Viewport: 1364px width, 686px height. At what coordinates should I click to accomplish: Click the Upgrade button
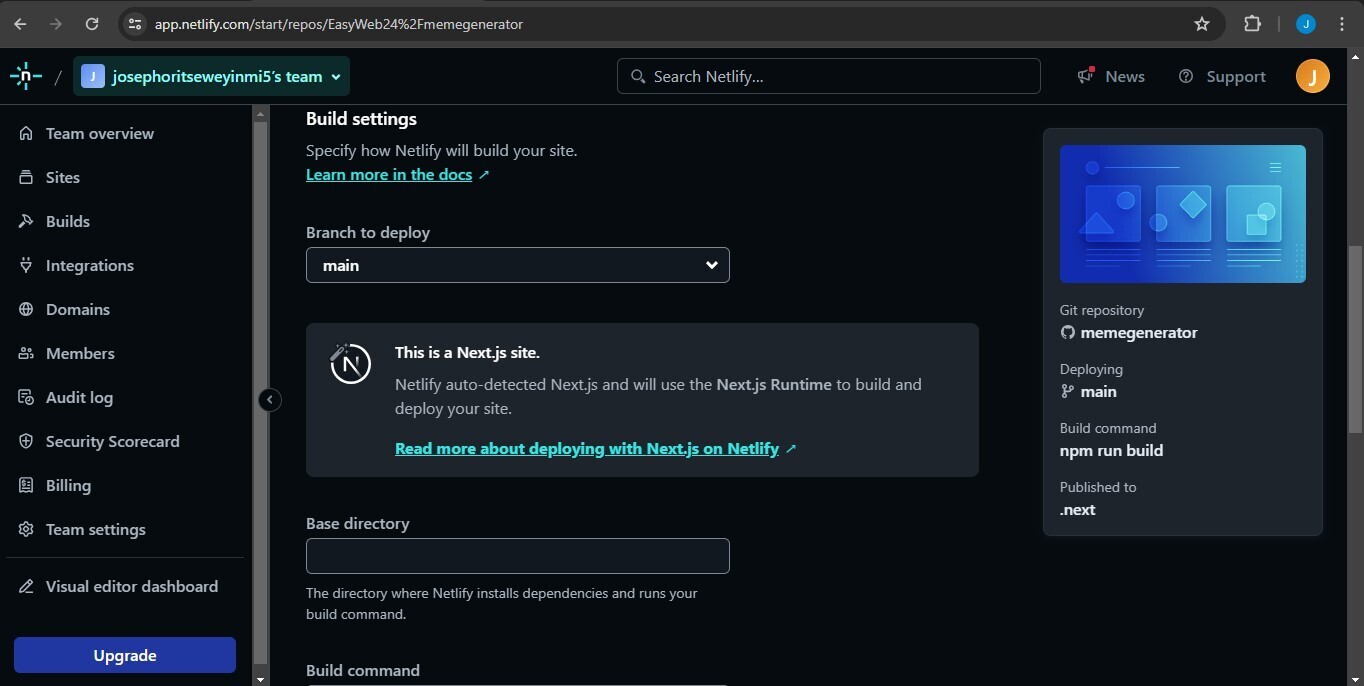tap(125, 655)
